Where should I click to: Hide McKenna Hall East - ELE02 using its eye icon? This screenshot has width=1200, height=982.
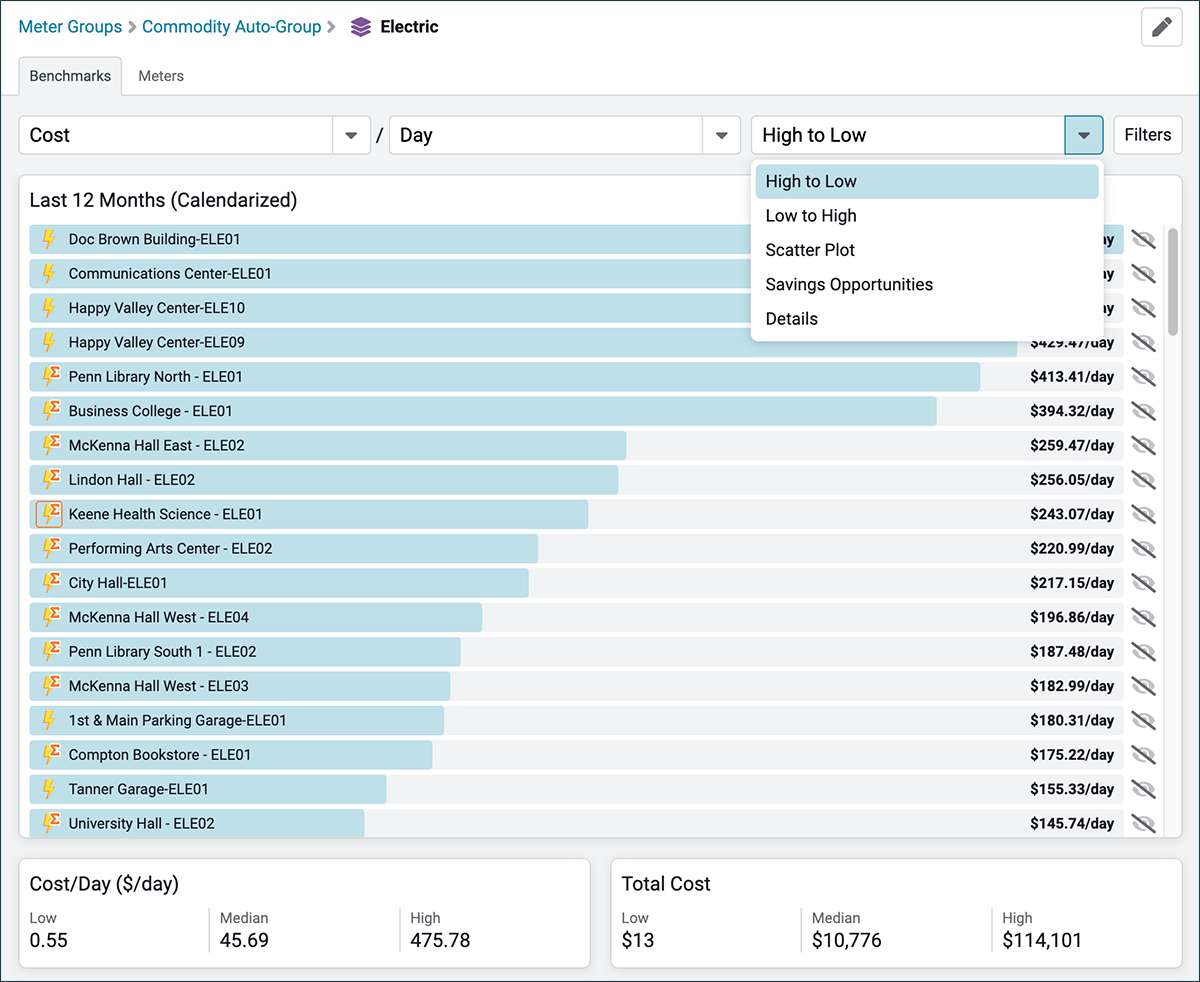click(1144, 445)
